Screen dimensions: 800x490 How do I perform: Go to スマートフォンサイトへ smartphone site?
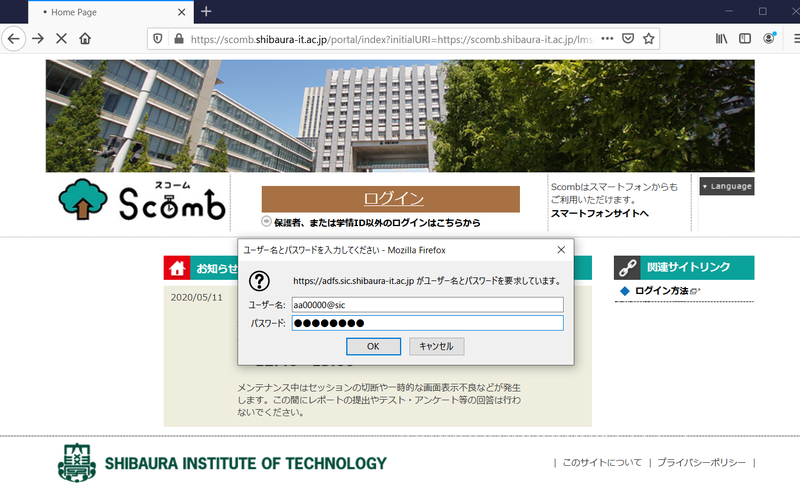599,213
